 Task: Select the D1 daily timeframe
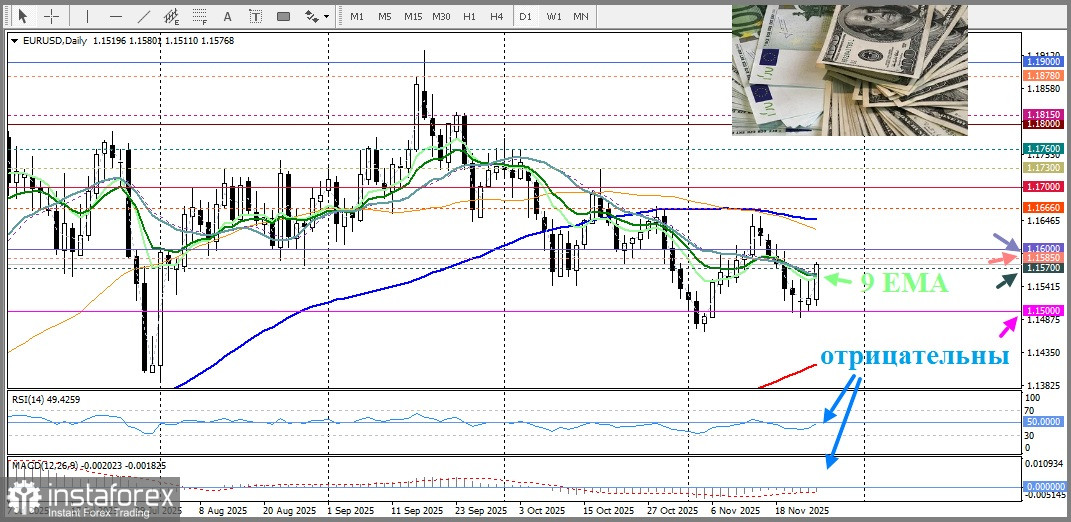[x=525, y=16]
